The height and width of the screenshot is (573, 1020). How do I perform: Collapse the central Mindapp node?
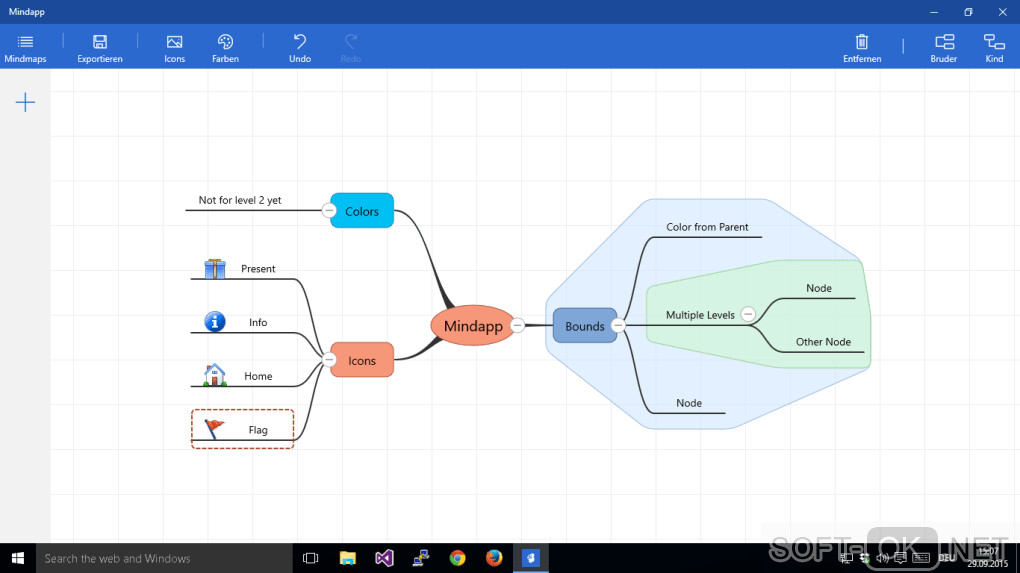click(x=517, y=325)
